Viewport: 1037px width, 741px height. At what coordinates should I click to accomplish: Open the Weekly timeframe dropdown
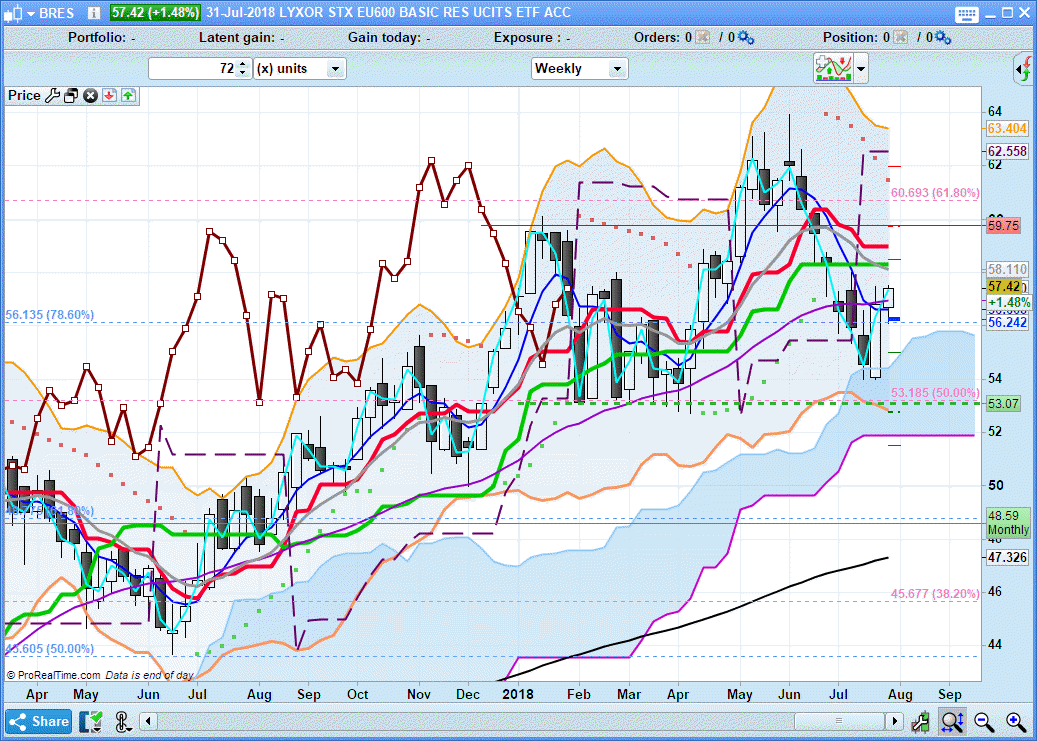[579, 68]
